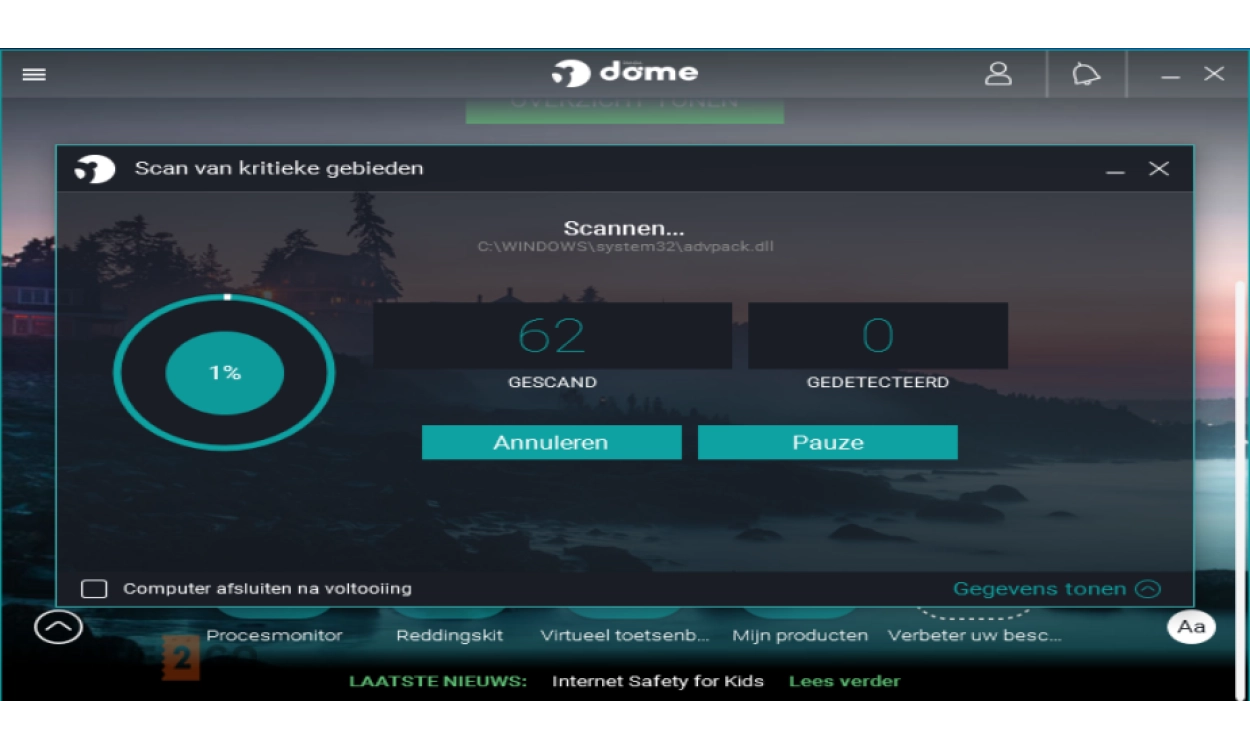Image resolution: width=1250 pixels, height=750 pixels.
Task: Open Reddingskit
Action: [x=449, y=635]
